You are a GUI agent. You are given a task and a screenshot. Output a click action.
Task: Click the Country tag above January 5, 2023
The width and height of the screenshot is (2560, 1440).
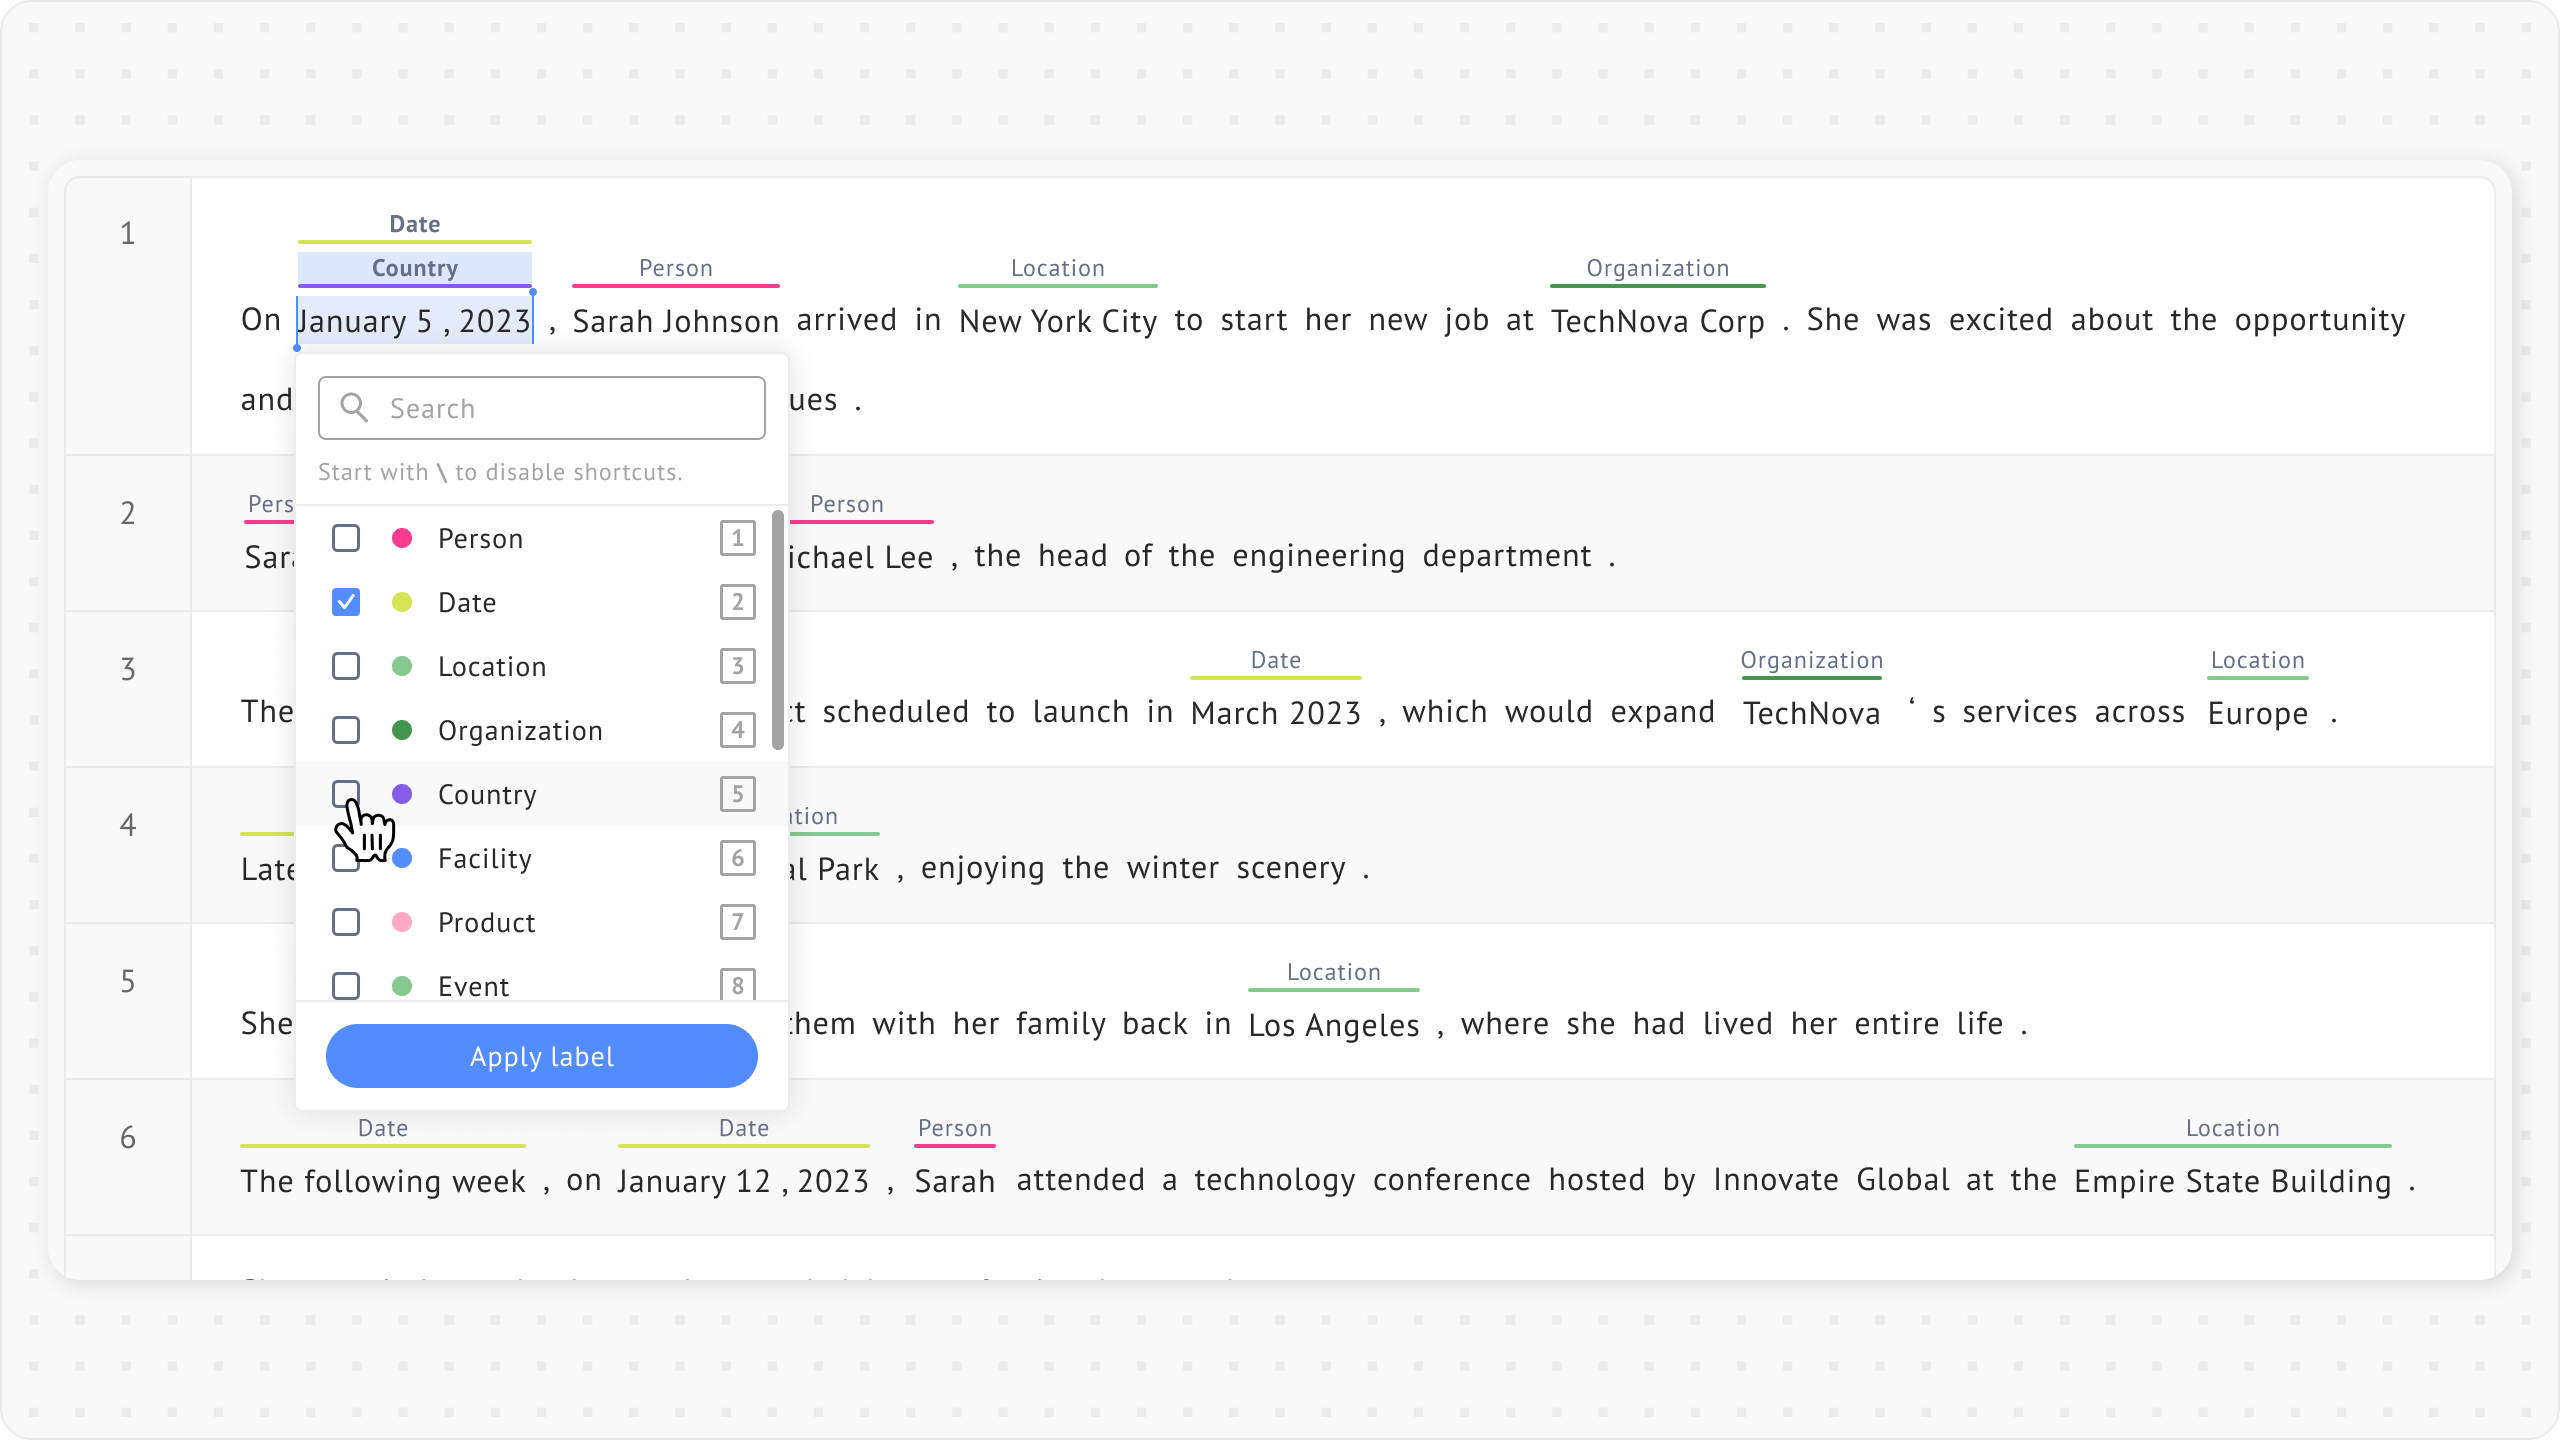(414, 268)
